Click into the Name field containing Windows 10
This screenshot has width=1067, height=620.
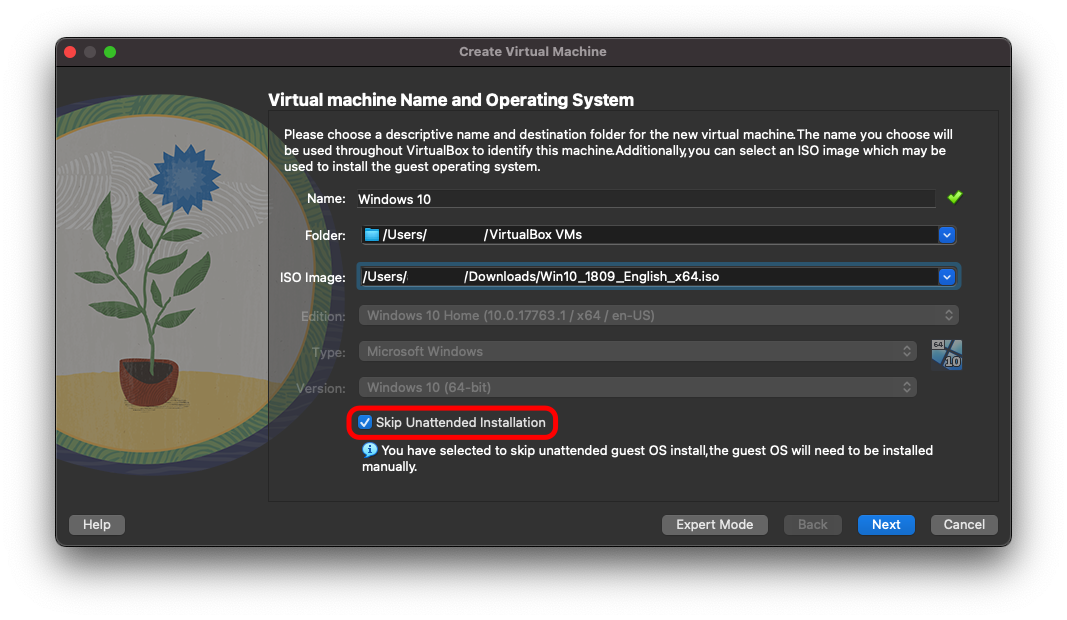coord(645,199)
